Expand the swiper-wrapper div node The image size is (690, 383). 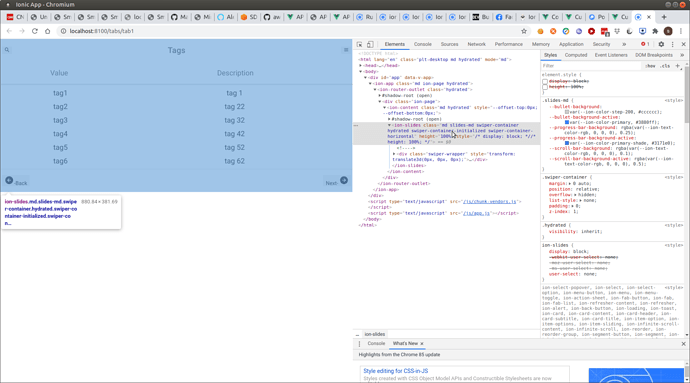(x=394, y=154)
